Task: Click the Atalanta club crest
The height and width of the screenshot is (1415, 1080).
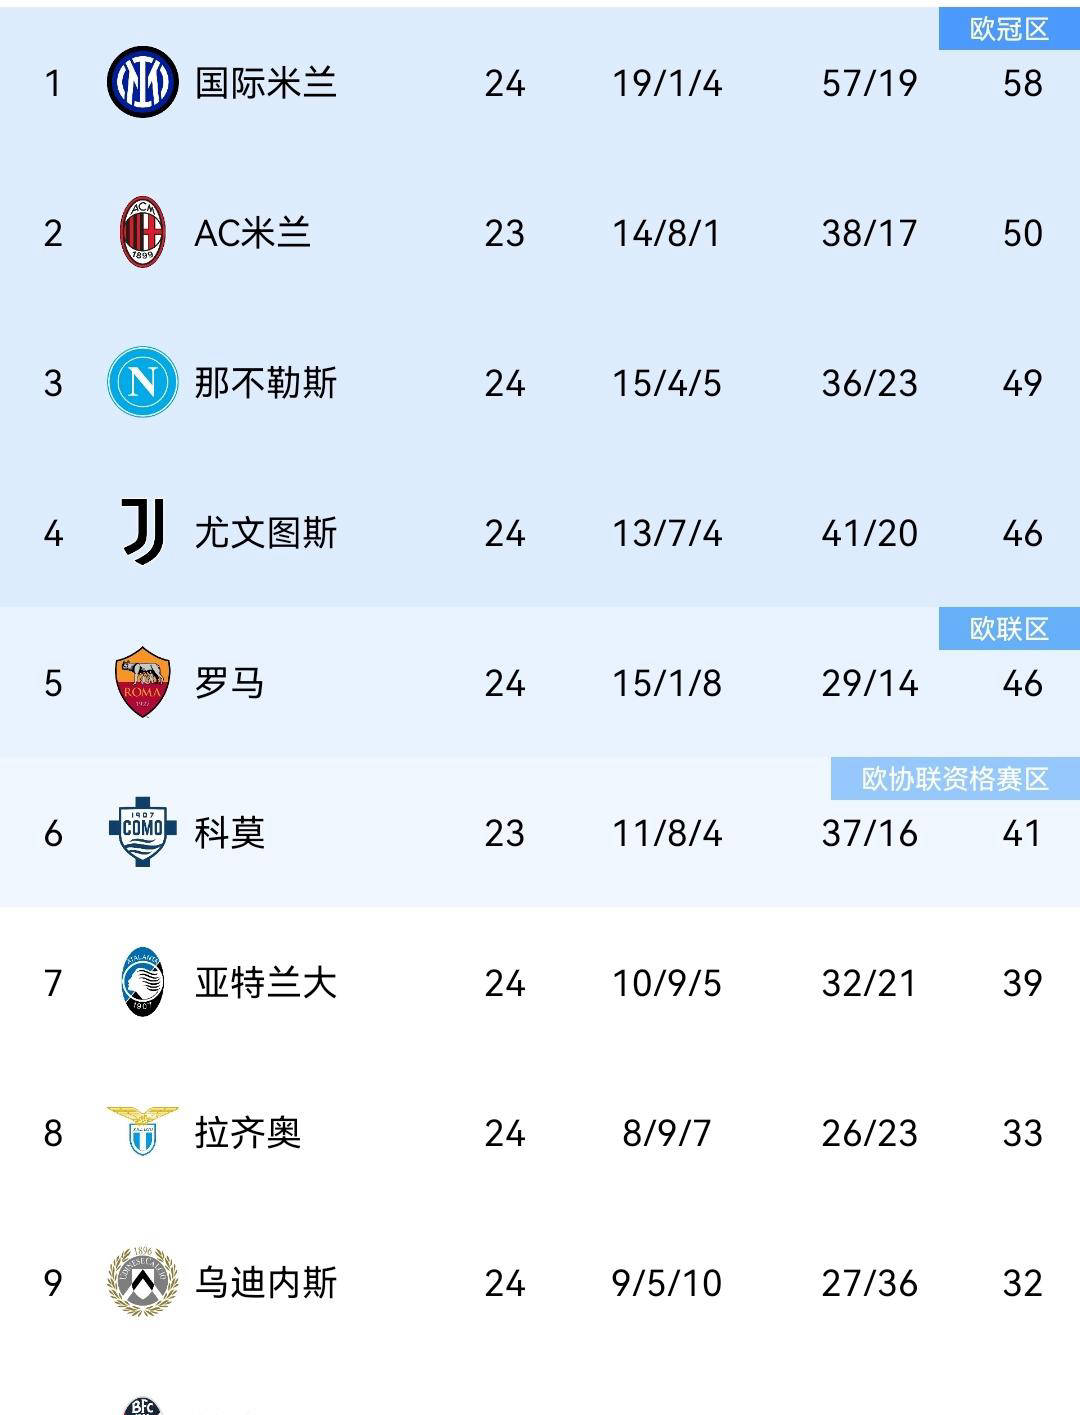Action: [142, 982]
